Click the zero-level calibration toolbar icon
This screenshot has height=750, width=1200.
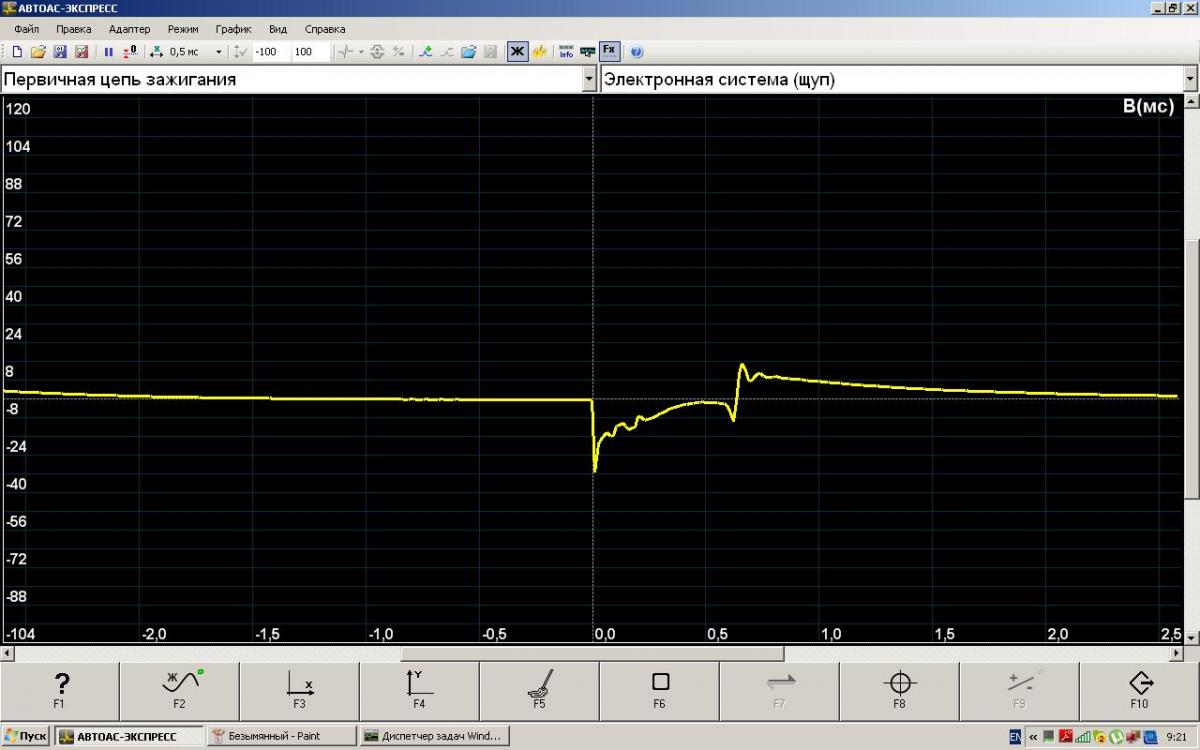point(130,51)
